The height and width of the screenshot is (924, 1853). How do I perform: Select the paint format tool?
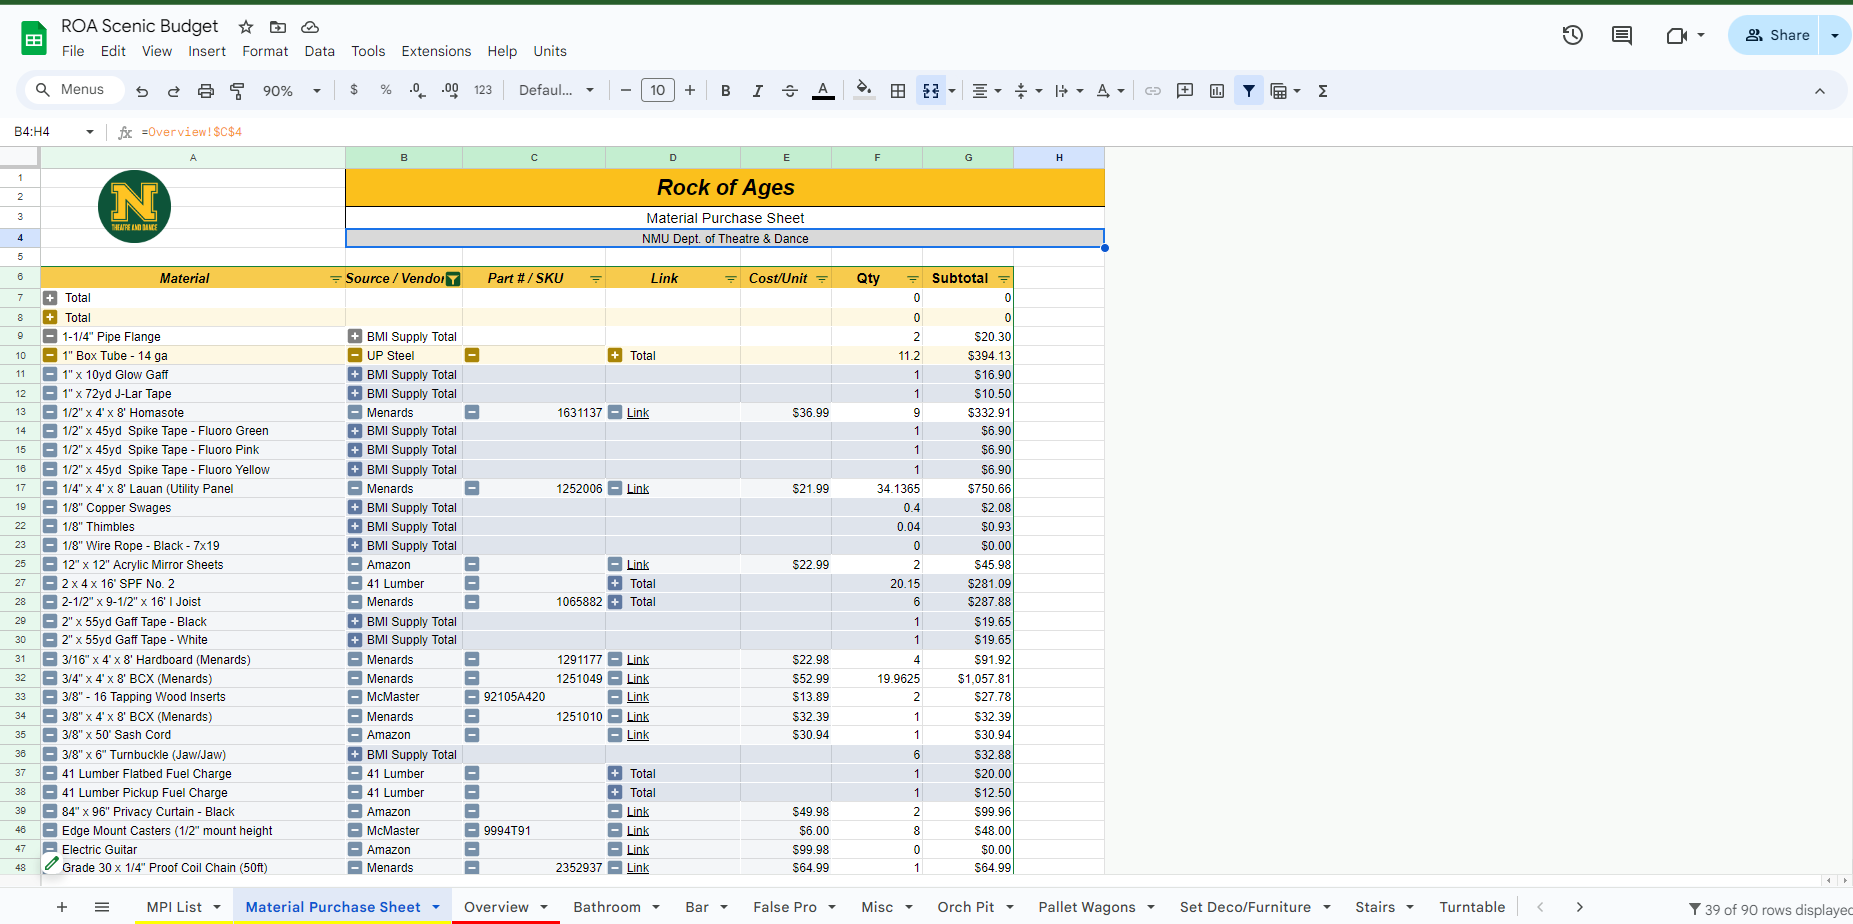237,91
